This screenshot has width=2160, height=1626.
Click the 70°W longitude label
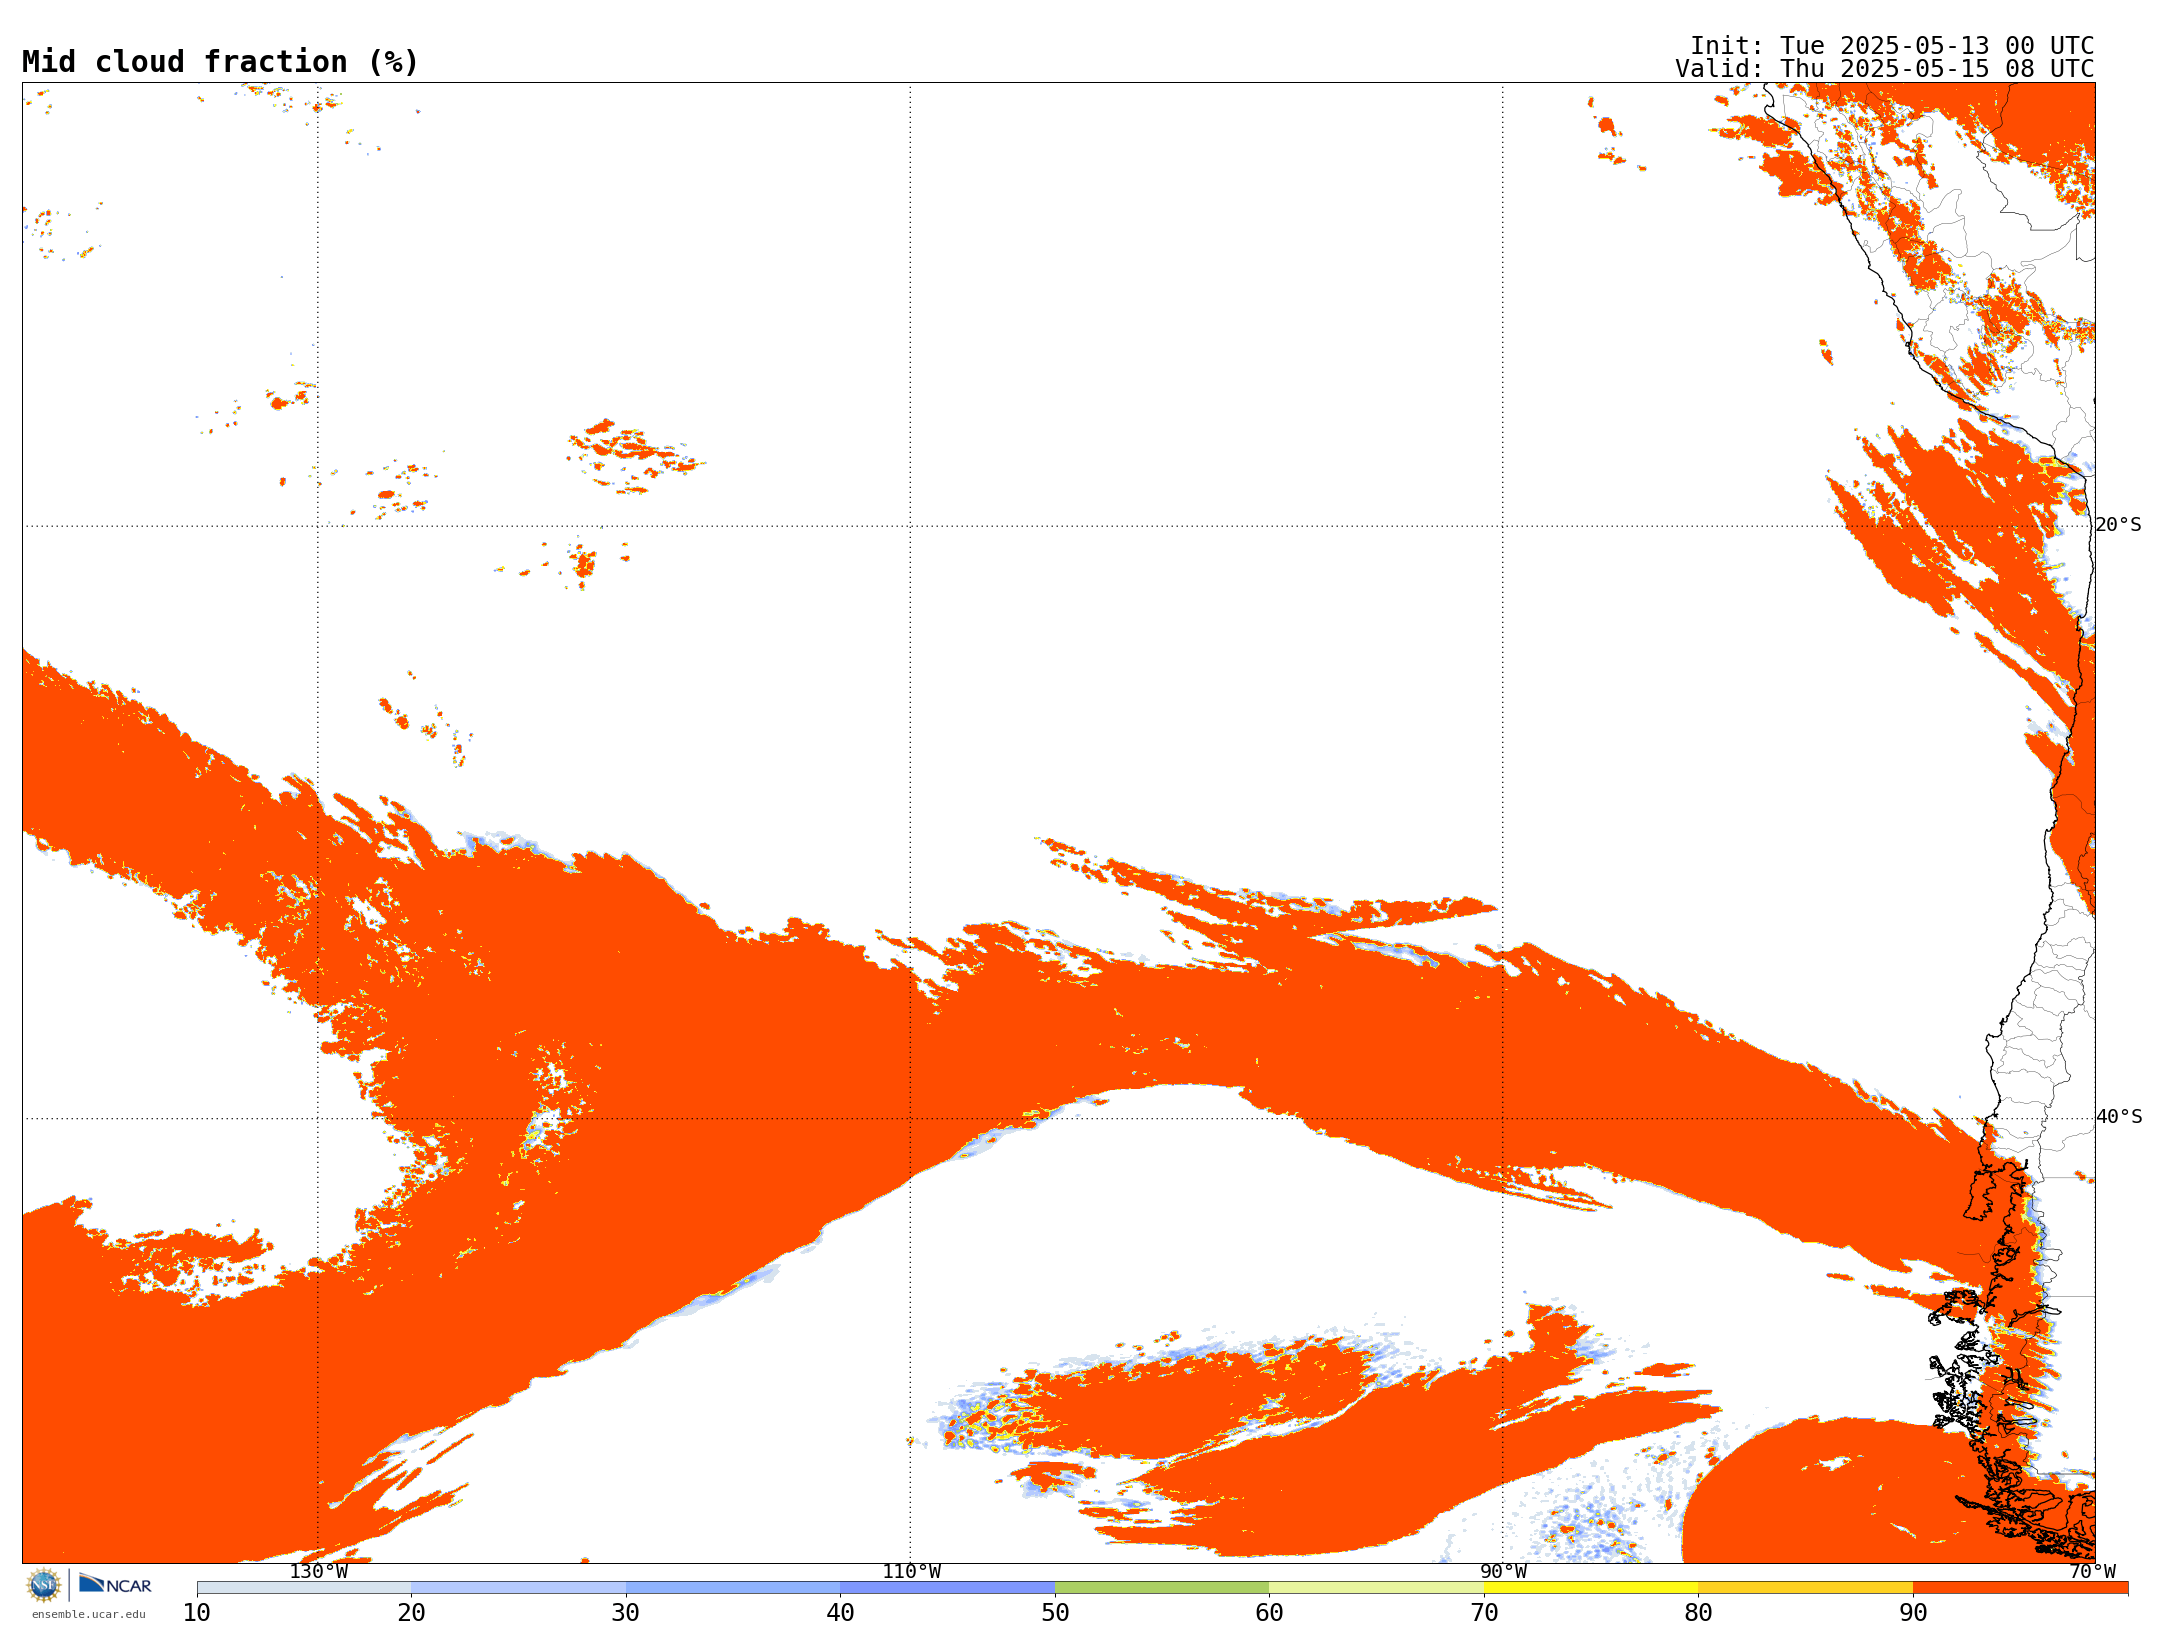click(x=2092, y=1572)
